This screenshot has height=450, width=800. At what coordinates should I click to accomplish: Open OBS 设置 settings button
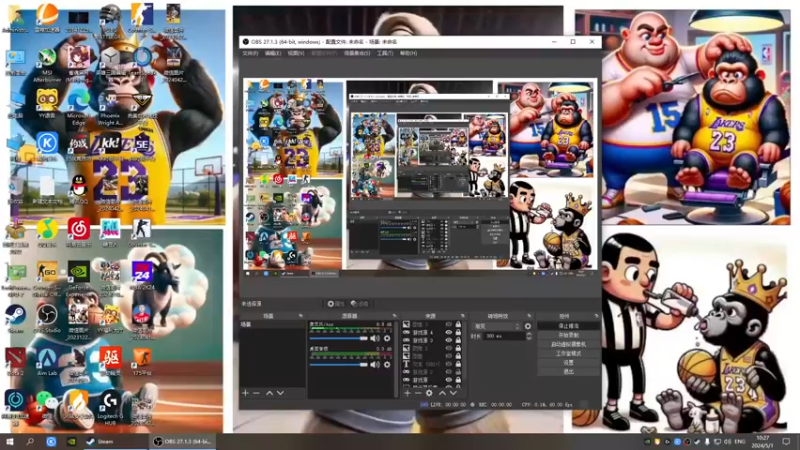coord(568,362)
